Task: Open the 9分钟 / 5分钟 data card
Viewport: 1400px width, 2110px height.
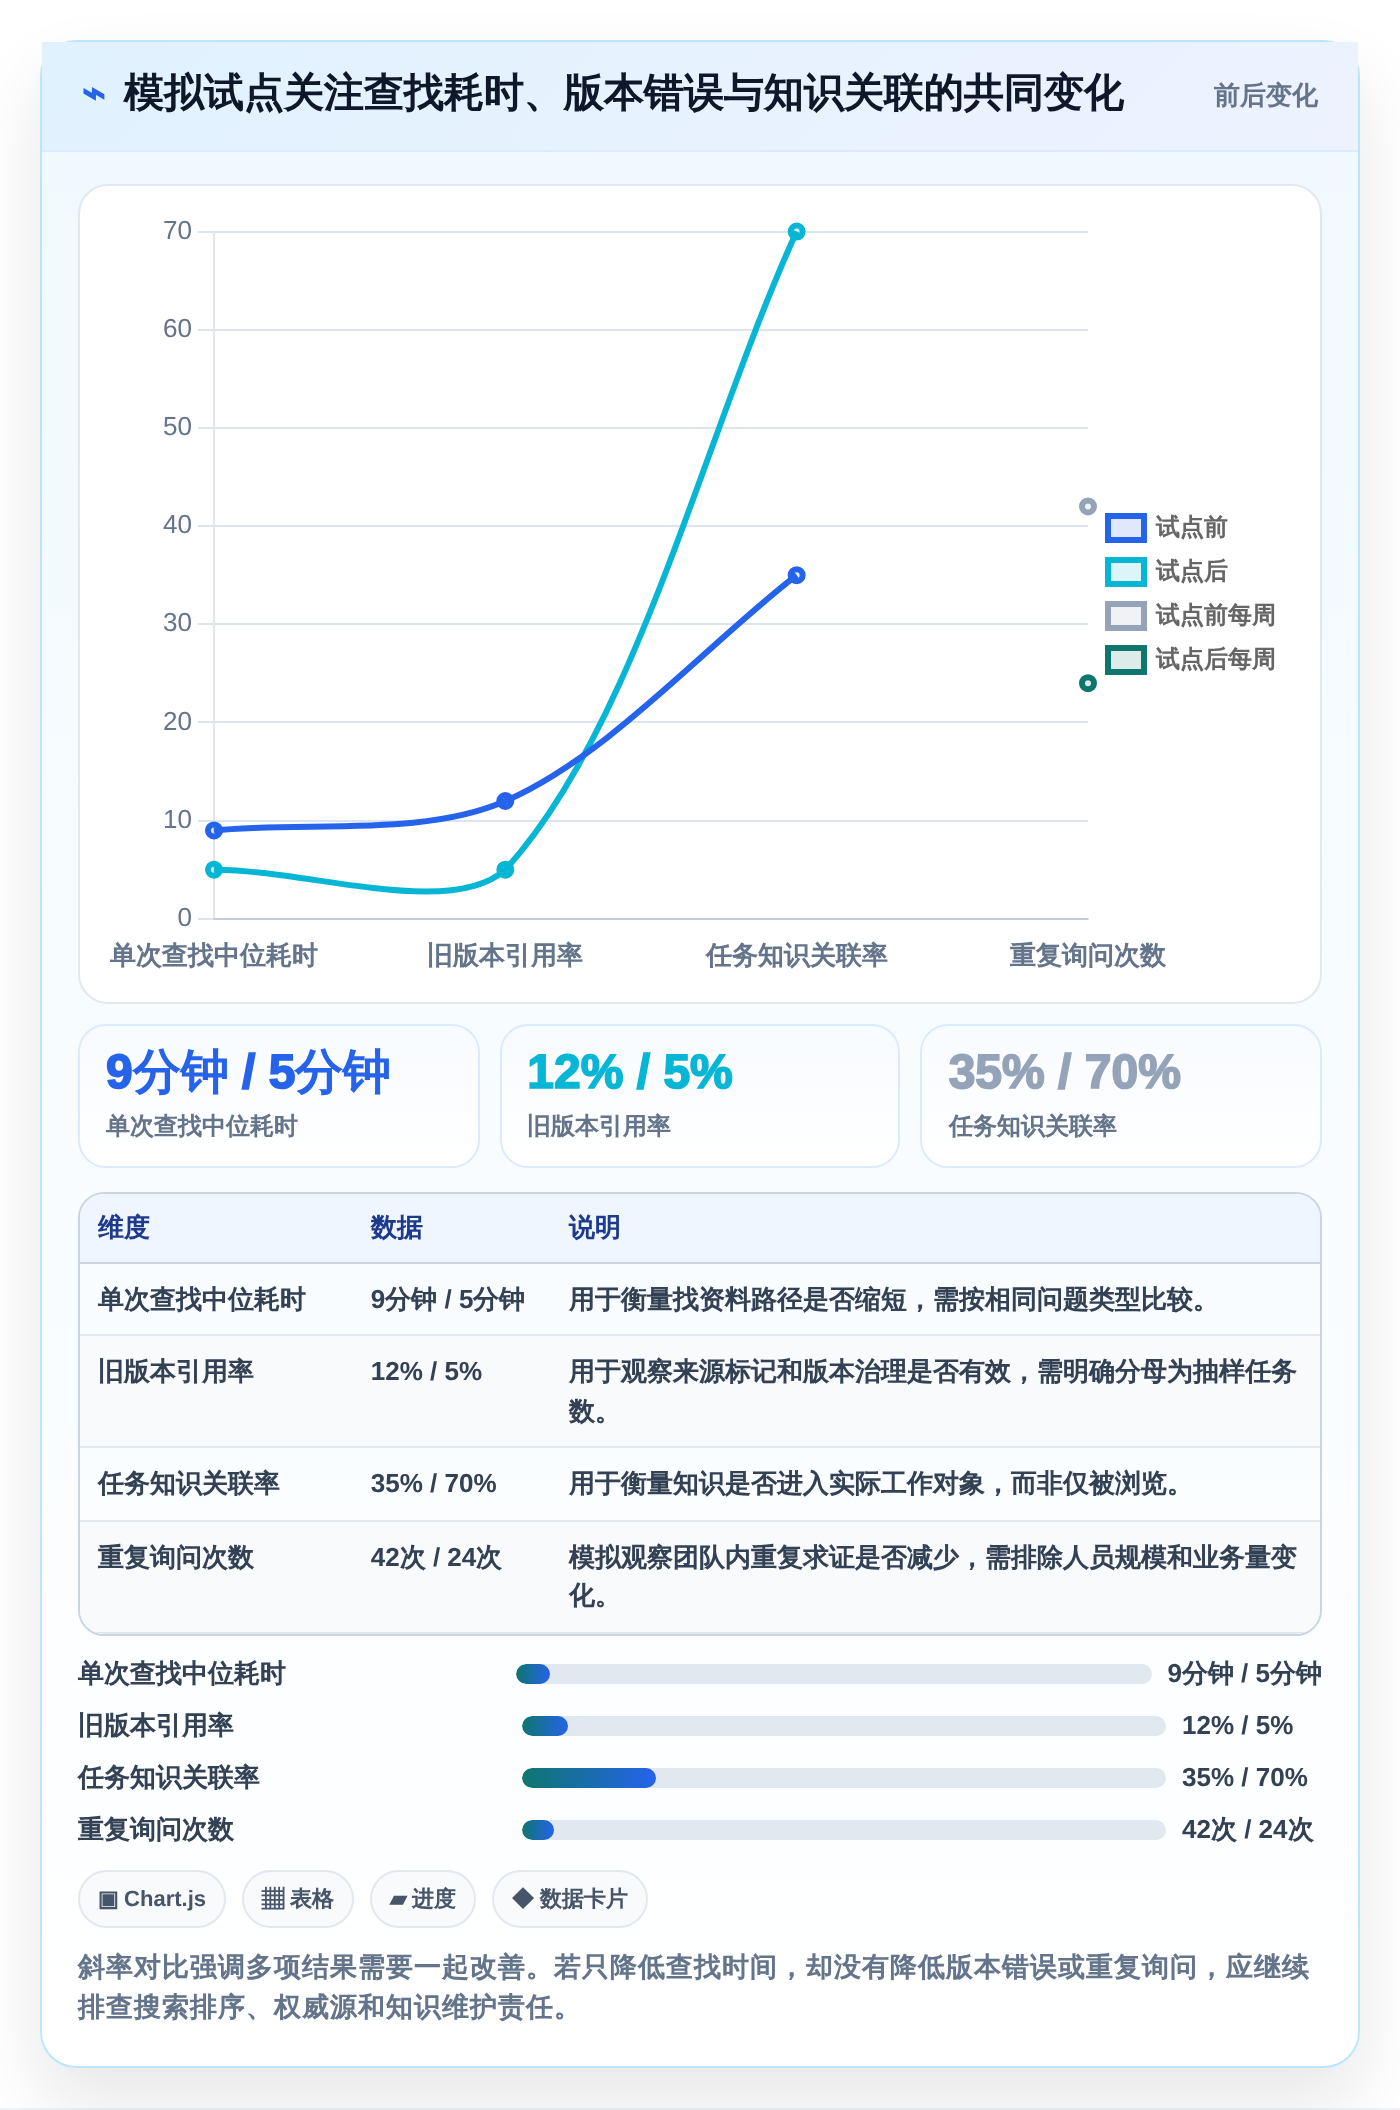Action: 279,1096
